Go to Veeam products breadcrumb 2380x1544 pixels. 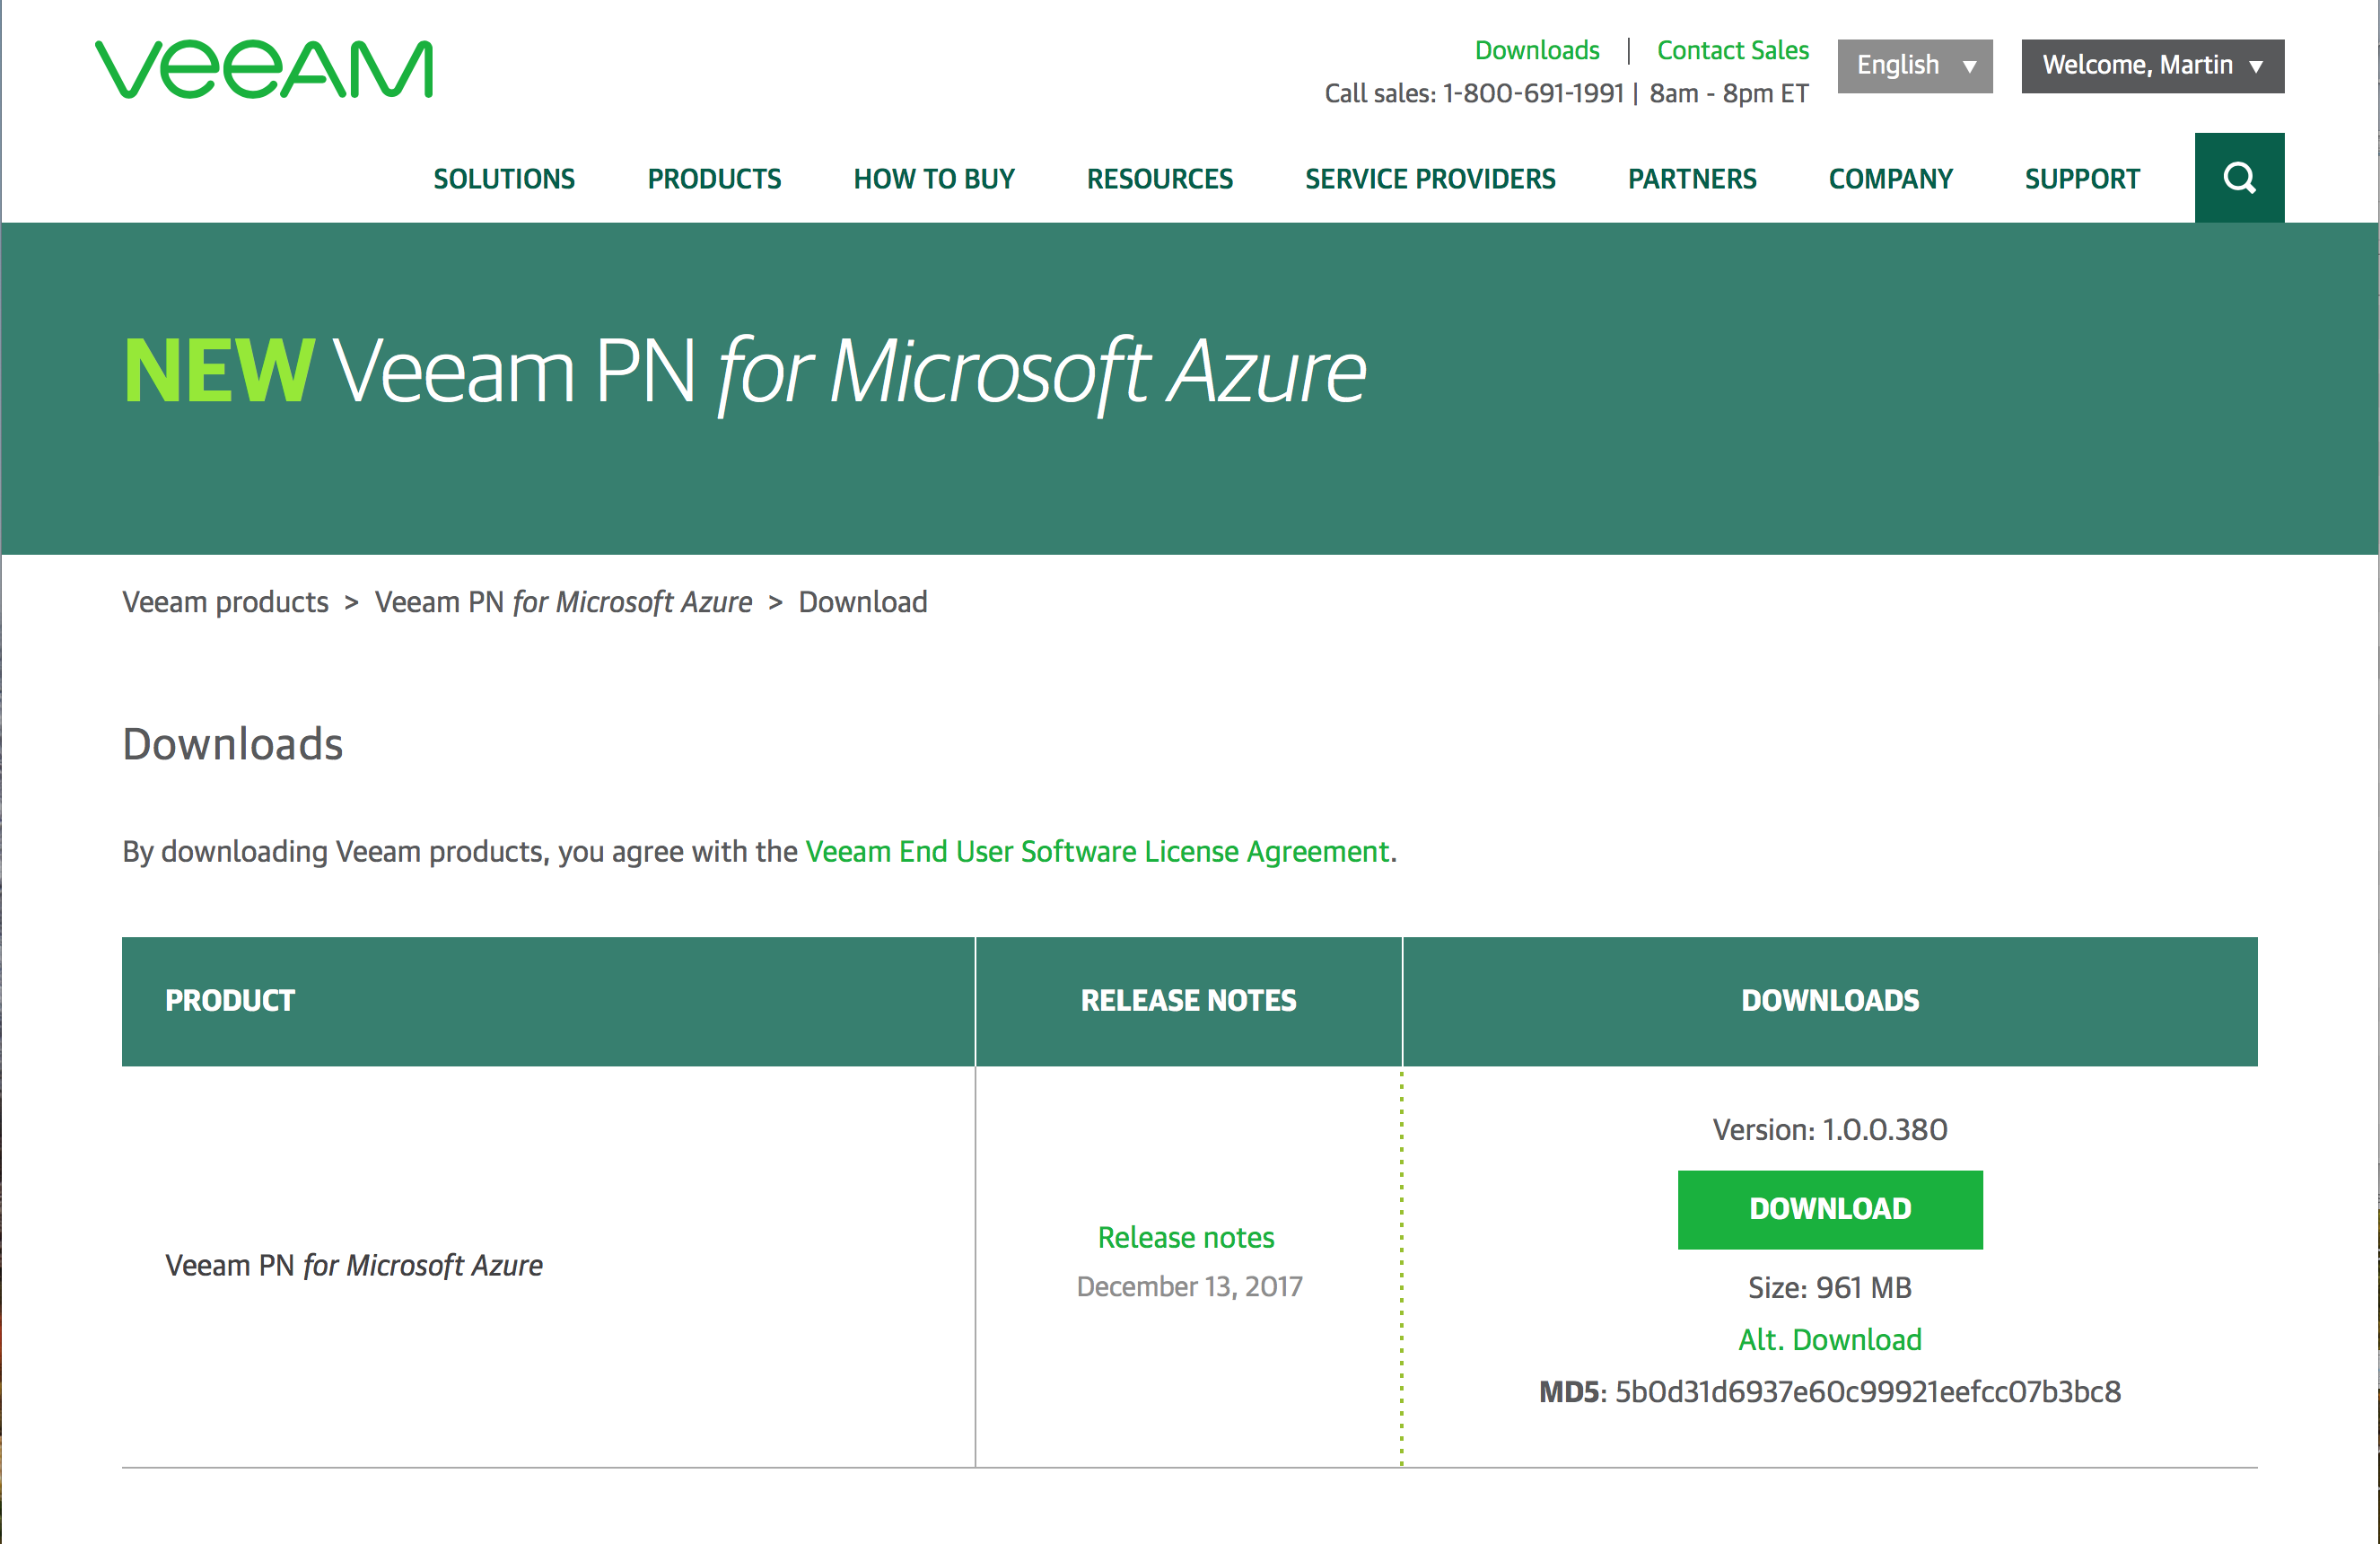[x=225, y=602]
